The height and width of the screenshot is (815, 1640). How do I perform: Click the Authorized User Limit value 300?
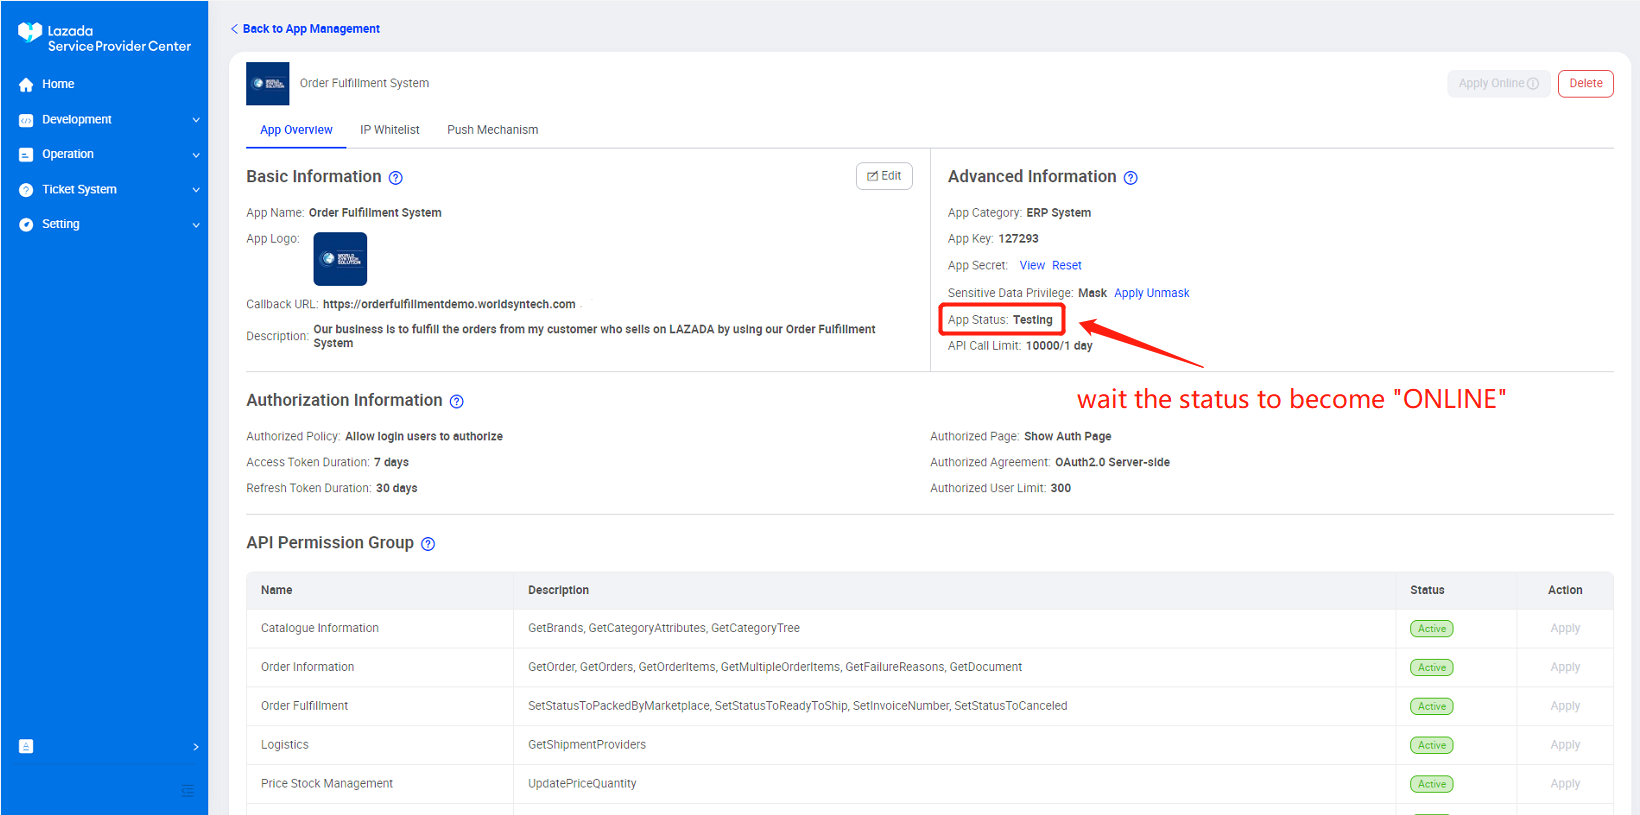point(1061,489)
